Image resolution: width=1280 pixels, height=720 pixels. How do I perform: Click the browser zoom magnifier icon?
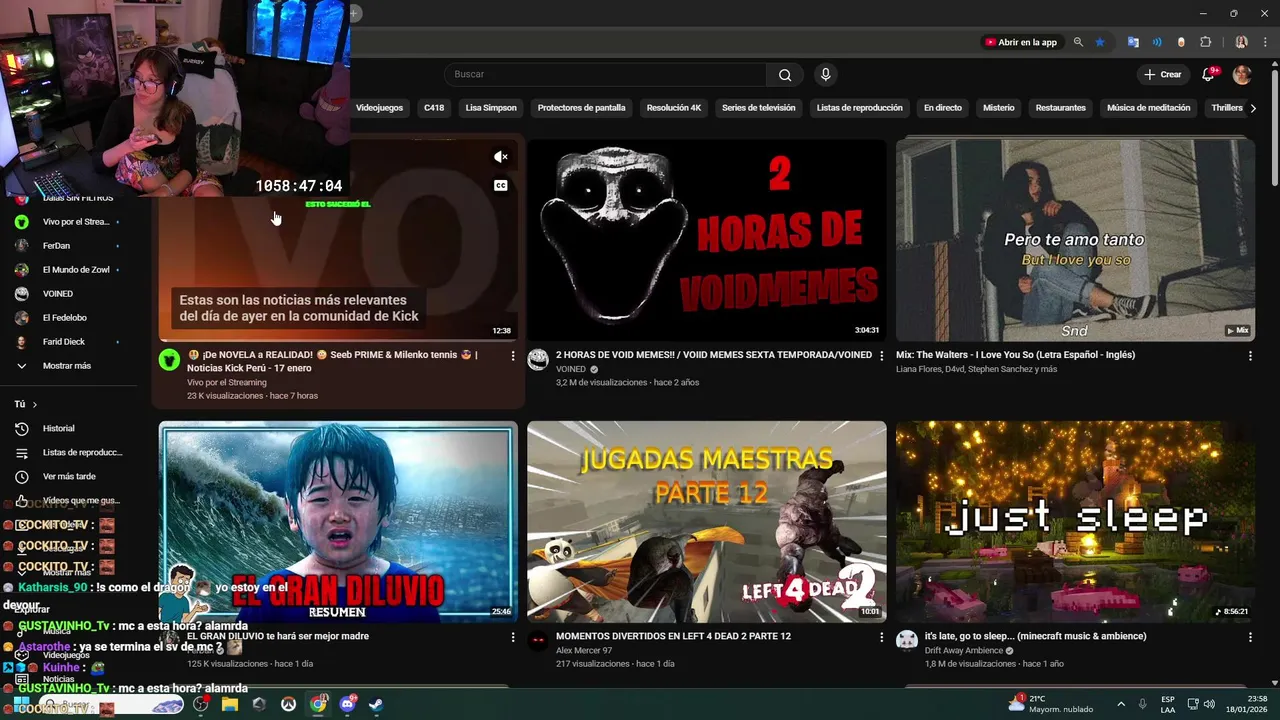point(1078,42)
